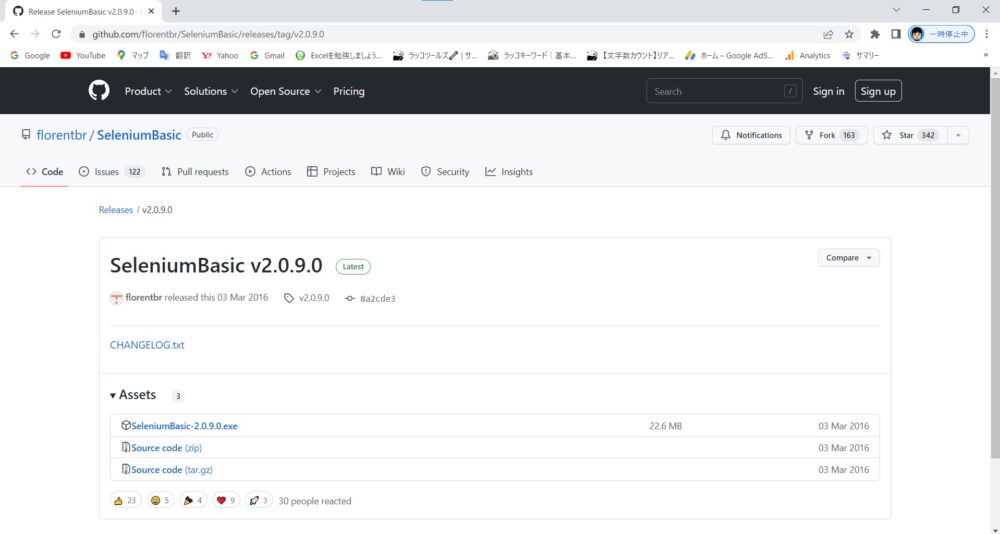The image size is (1000, 534).
Task: Click the address bar URL
Action: click(208, 34)
